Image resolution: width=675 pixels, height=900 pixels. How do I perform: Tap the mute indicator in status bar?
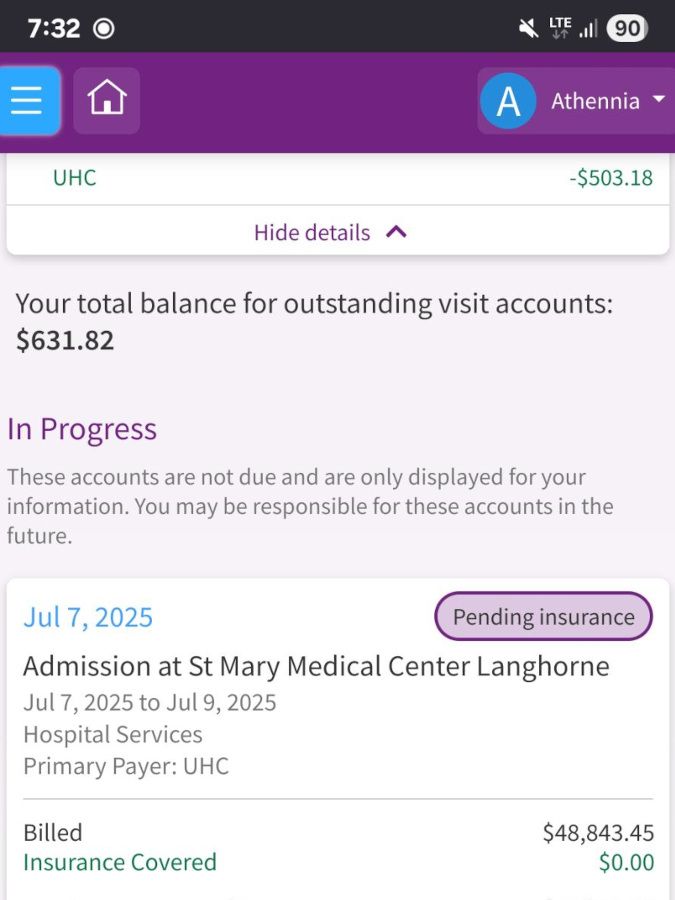529,28
